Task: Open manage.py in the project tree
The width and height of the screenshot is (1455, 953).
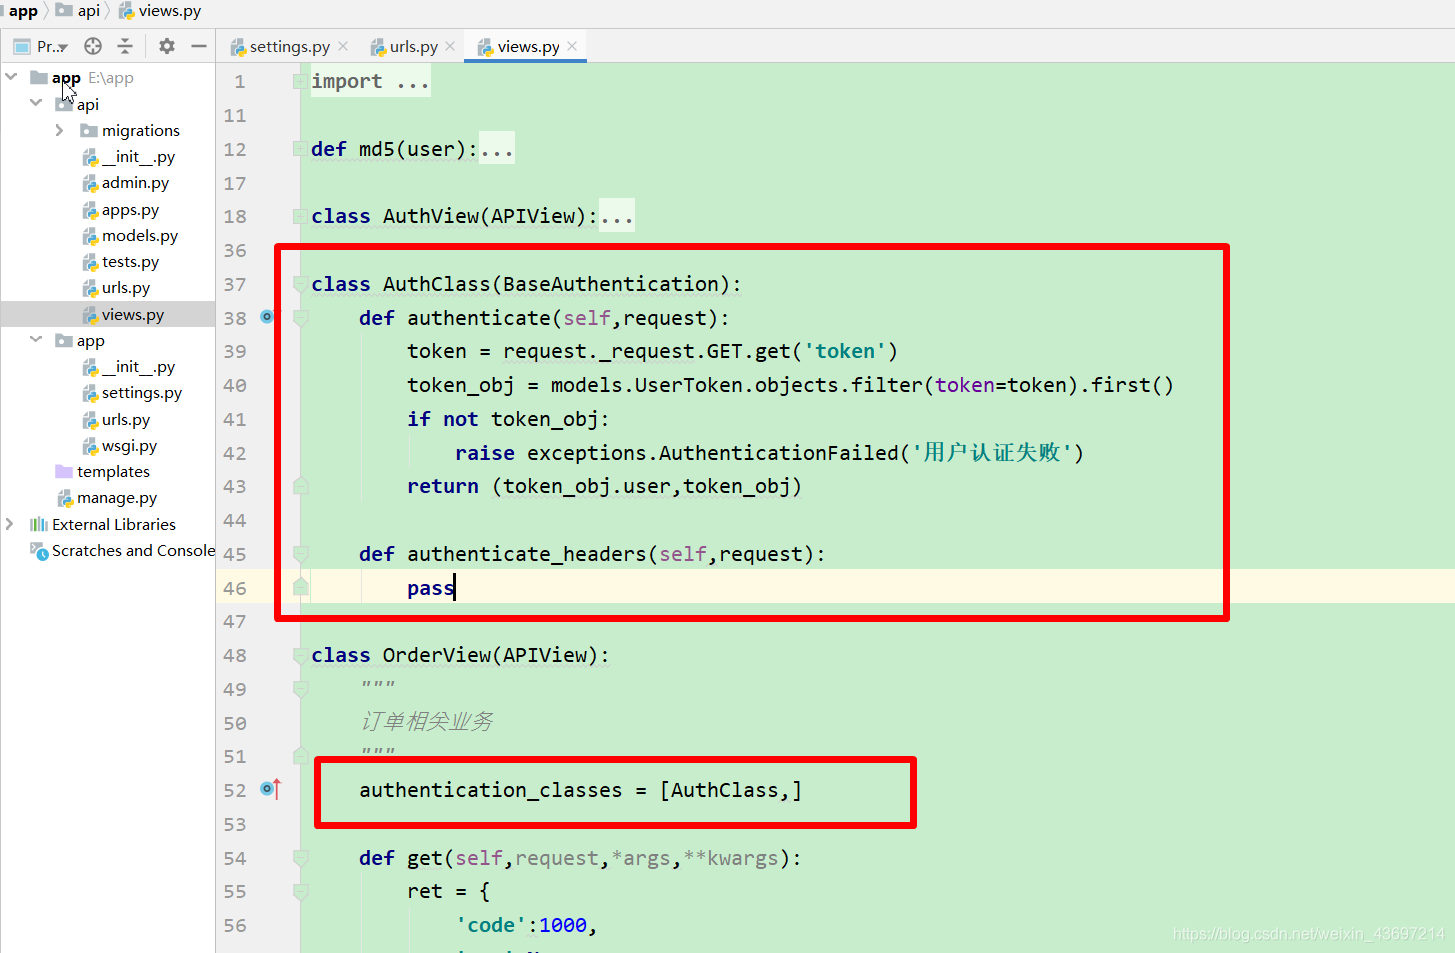Action: [116, 498]
